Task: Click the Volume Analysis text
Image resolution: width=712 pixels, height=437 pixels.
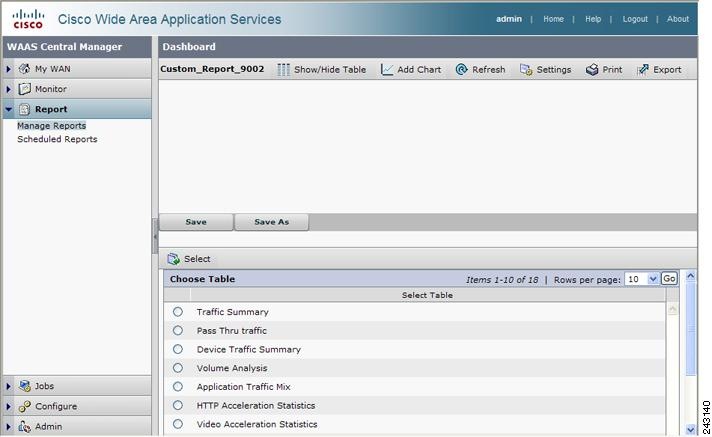Action: tap(232, 368)
